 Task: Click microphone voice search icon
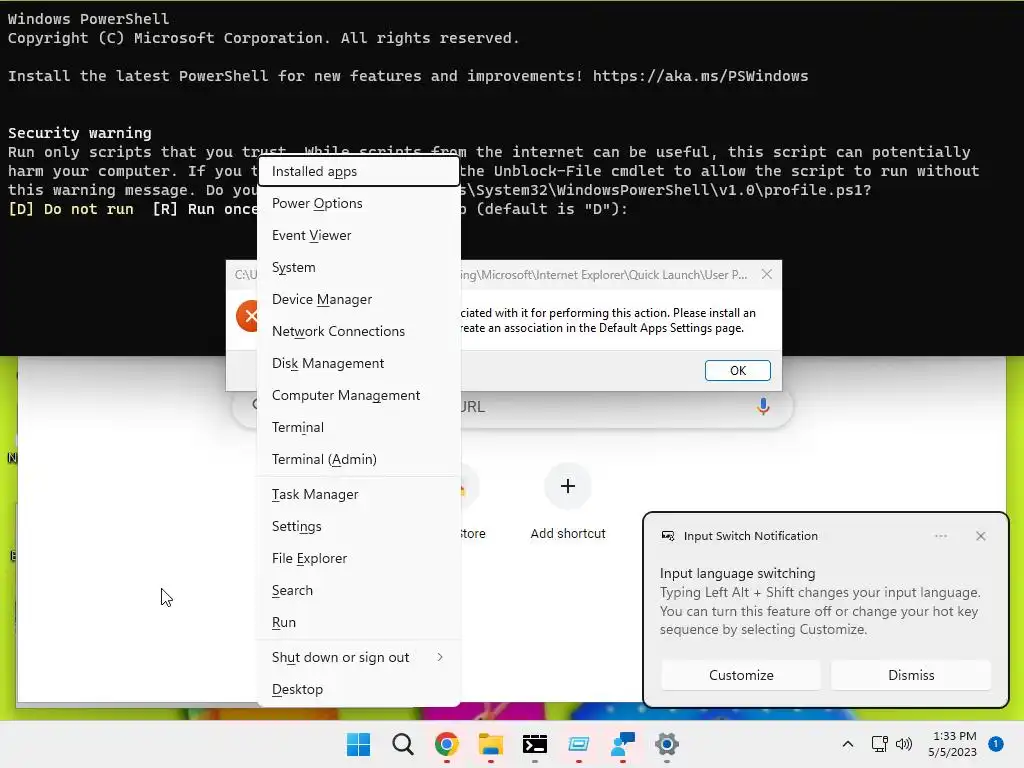point(763,406)
